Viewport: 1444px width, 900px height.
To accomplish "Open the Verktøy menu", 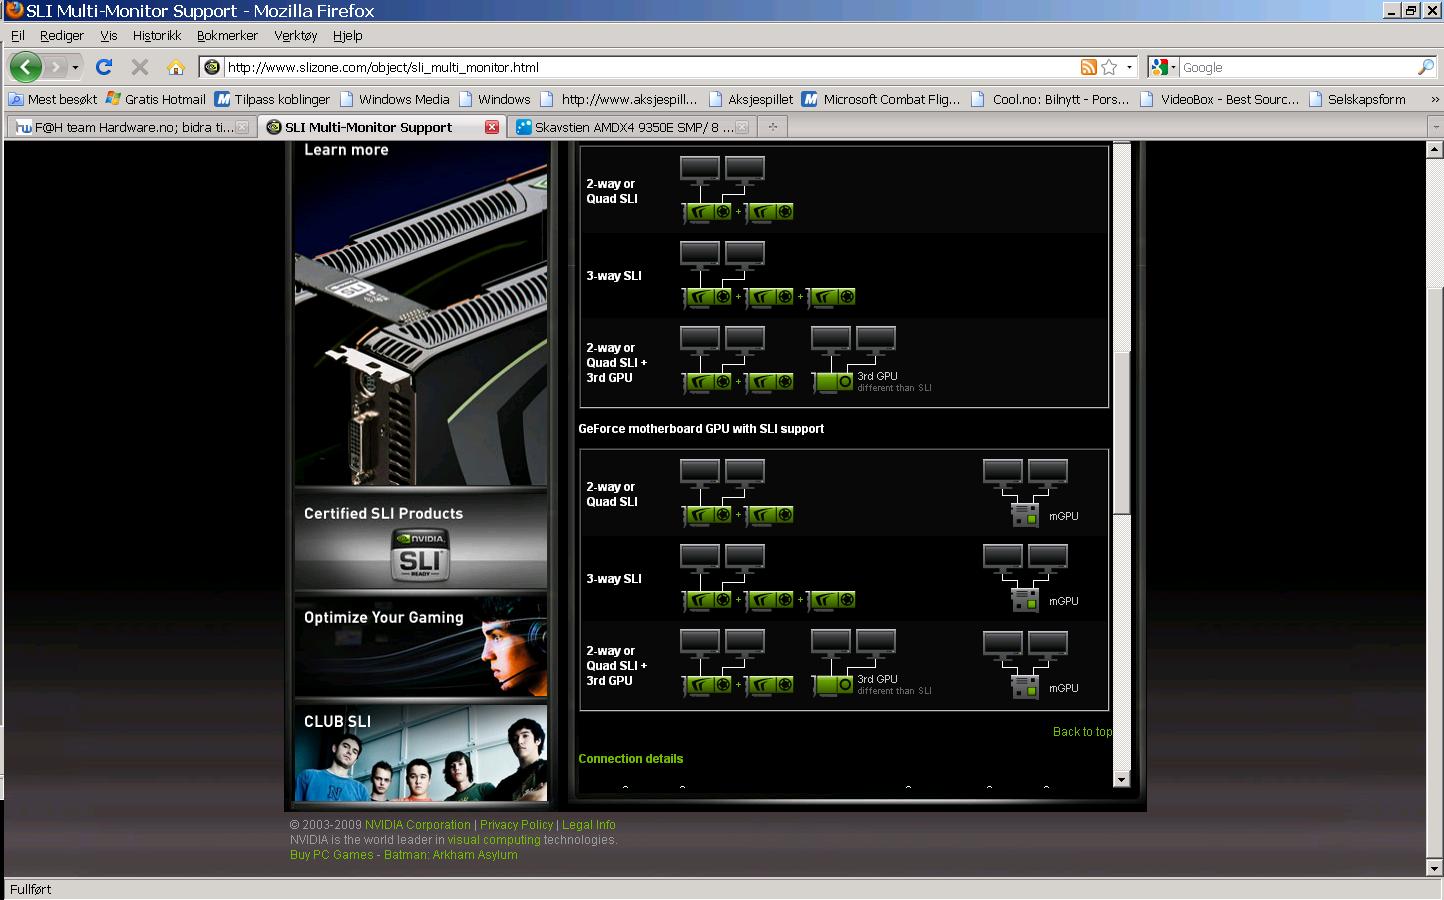I will pos(296,35).
